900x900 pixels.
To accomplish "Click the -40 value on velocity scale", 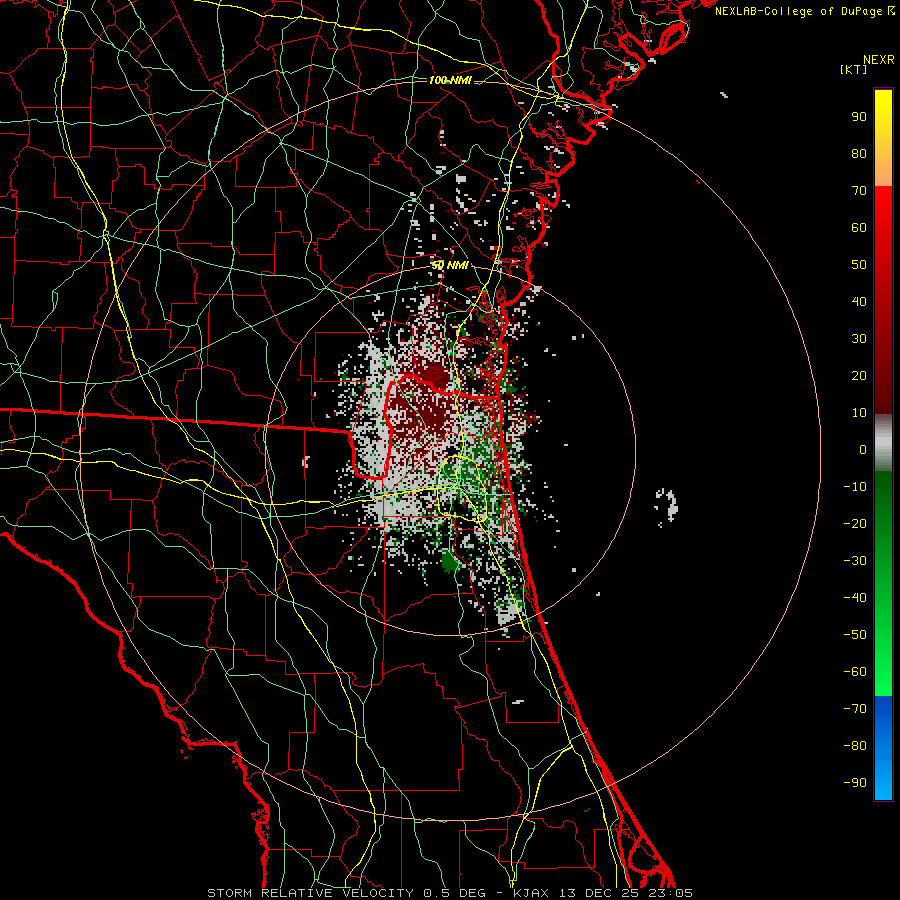I will [855, 598].
